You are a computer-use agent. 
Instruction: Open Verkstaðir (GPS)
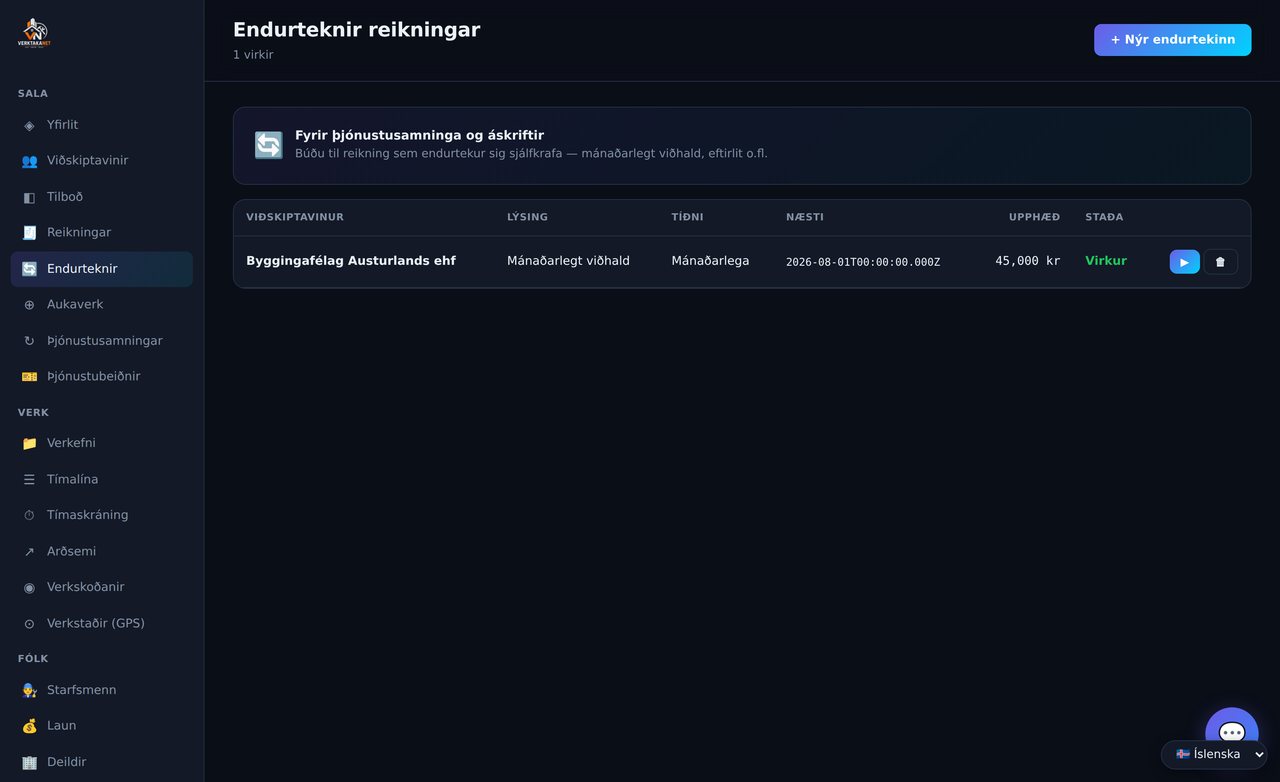point(102,623)
